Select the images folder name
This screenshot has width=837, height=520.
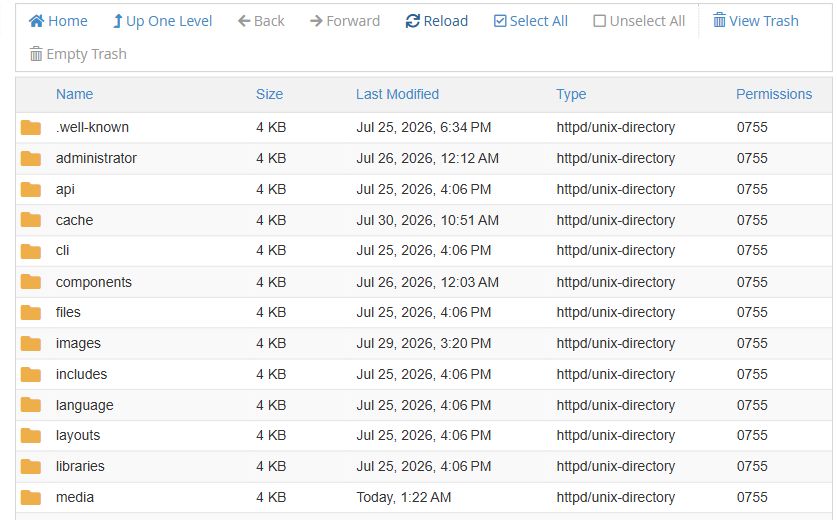[x=78, y=343]
